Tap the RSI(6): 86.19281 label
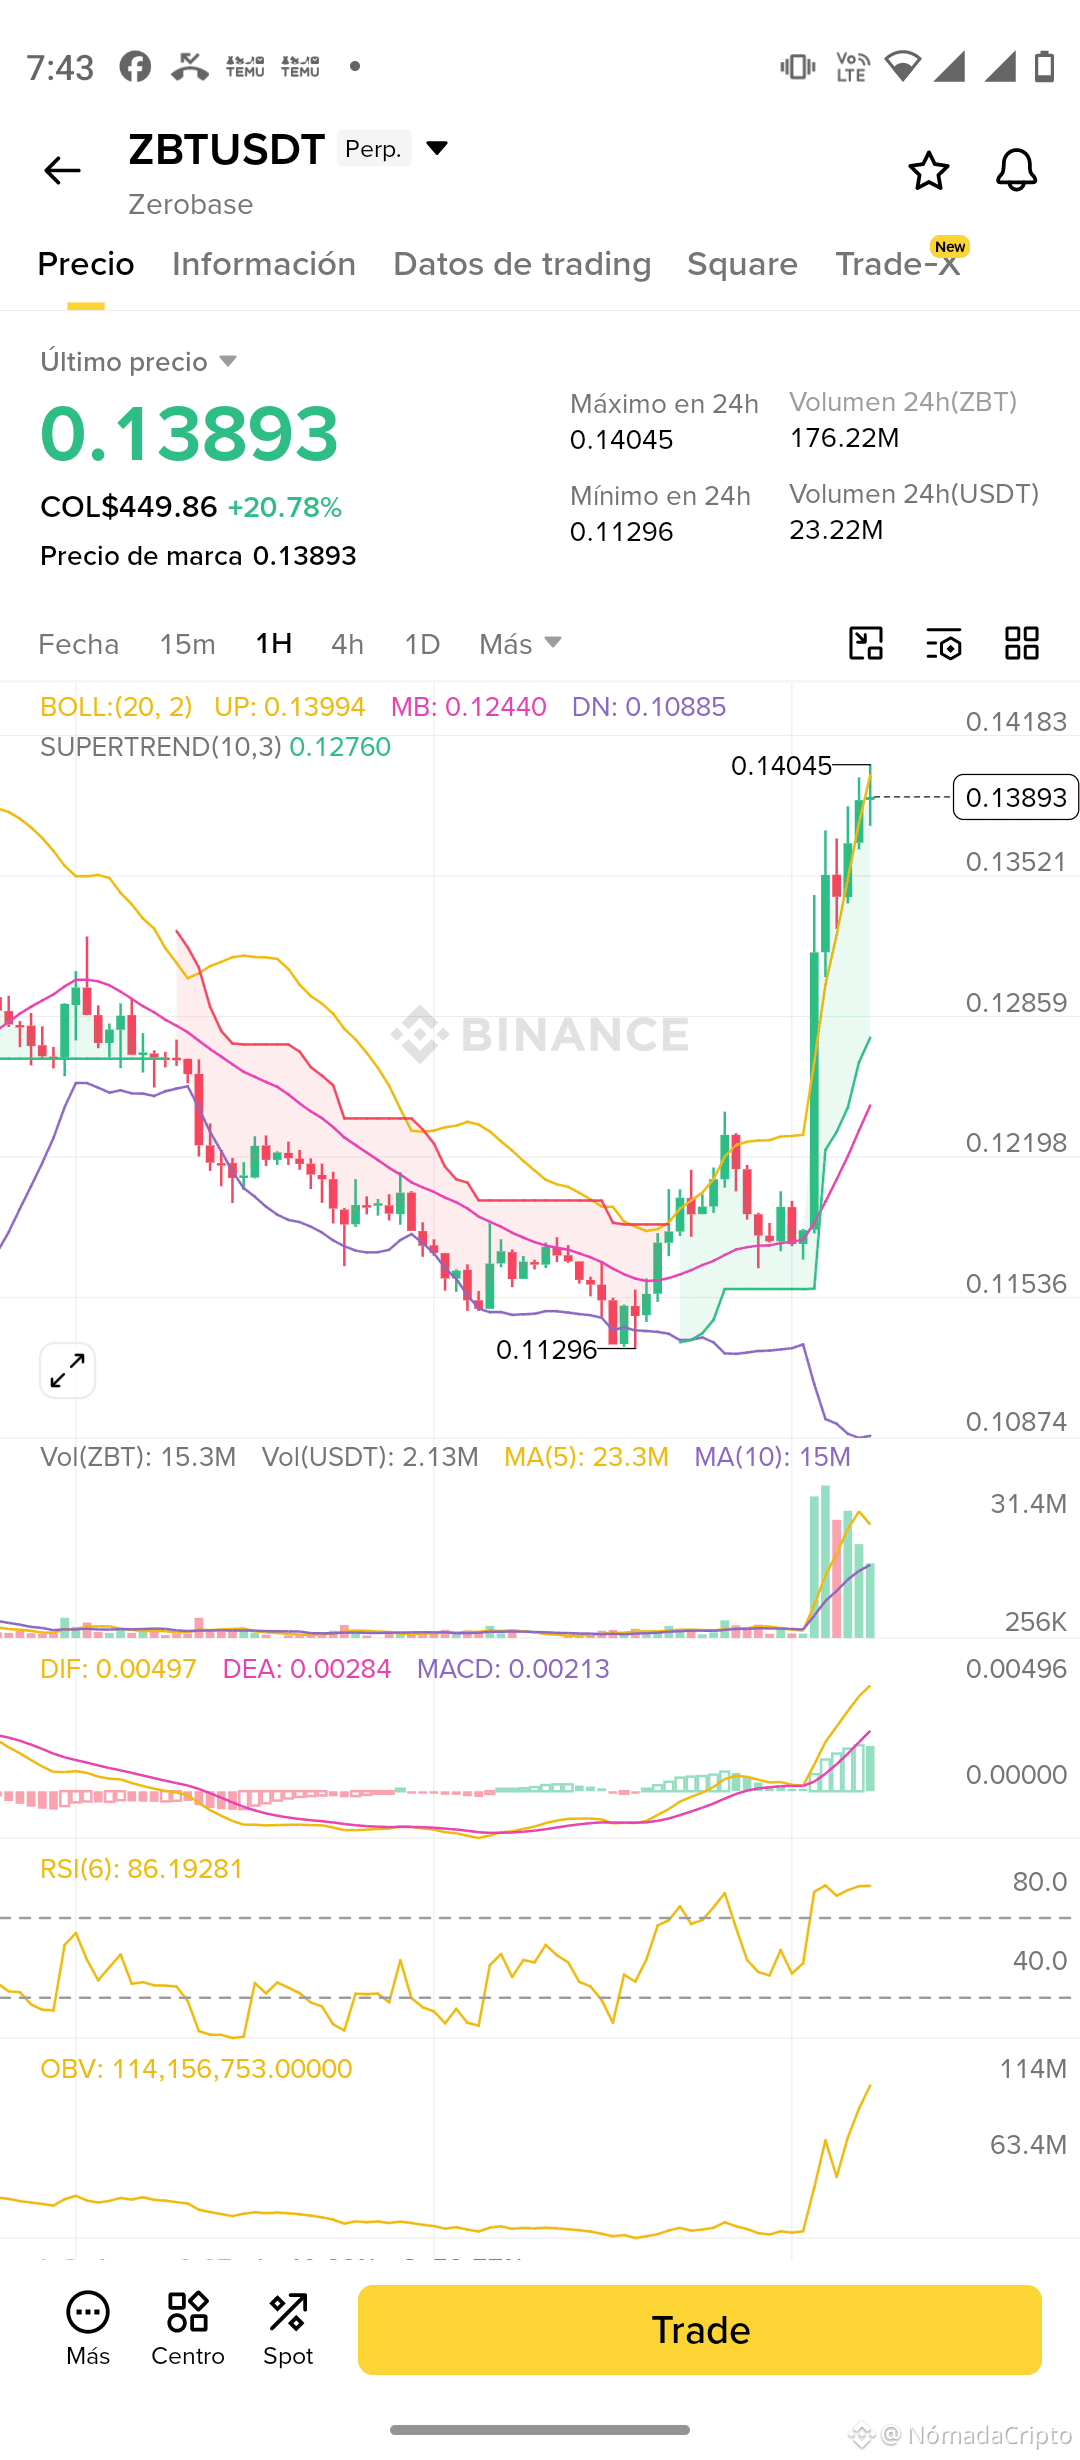Screen dimensions: 1080x2460 pyautogui.click(x=141, y=1869)
